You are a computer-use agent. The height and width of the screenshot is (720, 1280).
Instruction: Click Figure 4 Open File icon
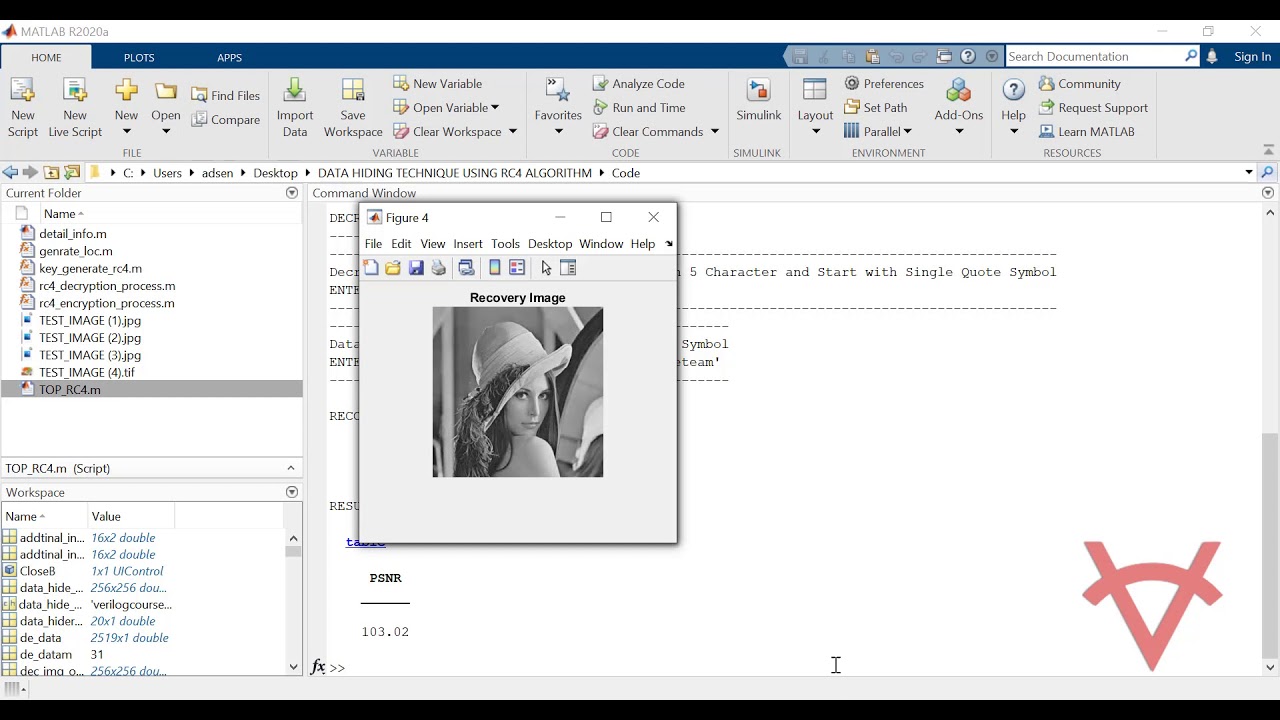pyautogui.click(x=393, y=268)
